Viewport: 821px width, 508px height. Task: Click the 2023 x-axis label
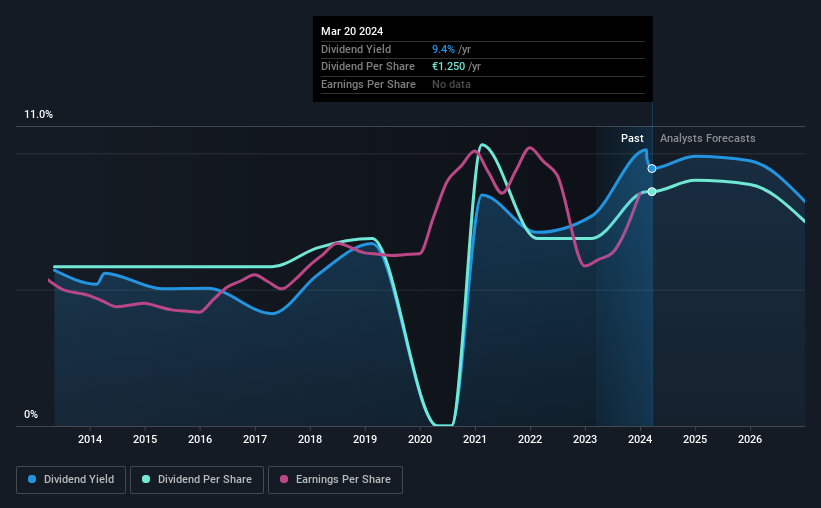pyautogui.click(x=585, y=439)
